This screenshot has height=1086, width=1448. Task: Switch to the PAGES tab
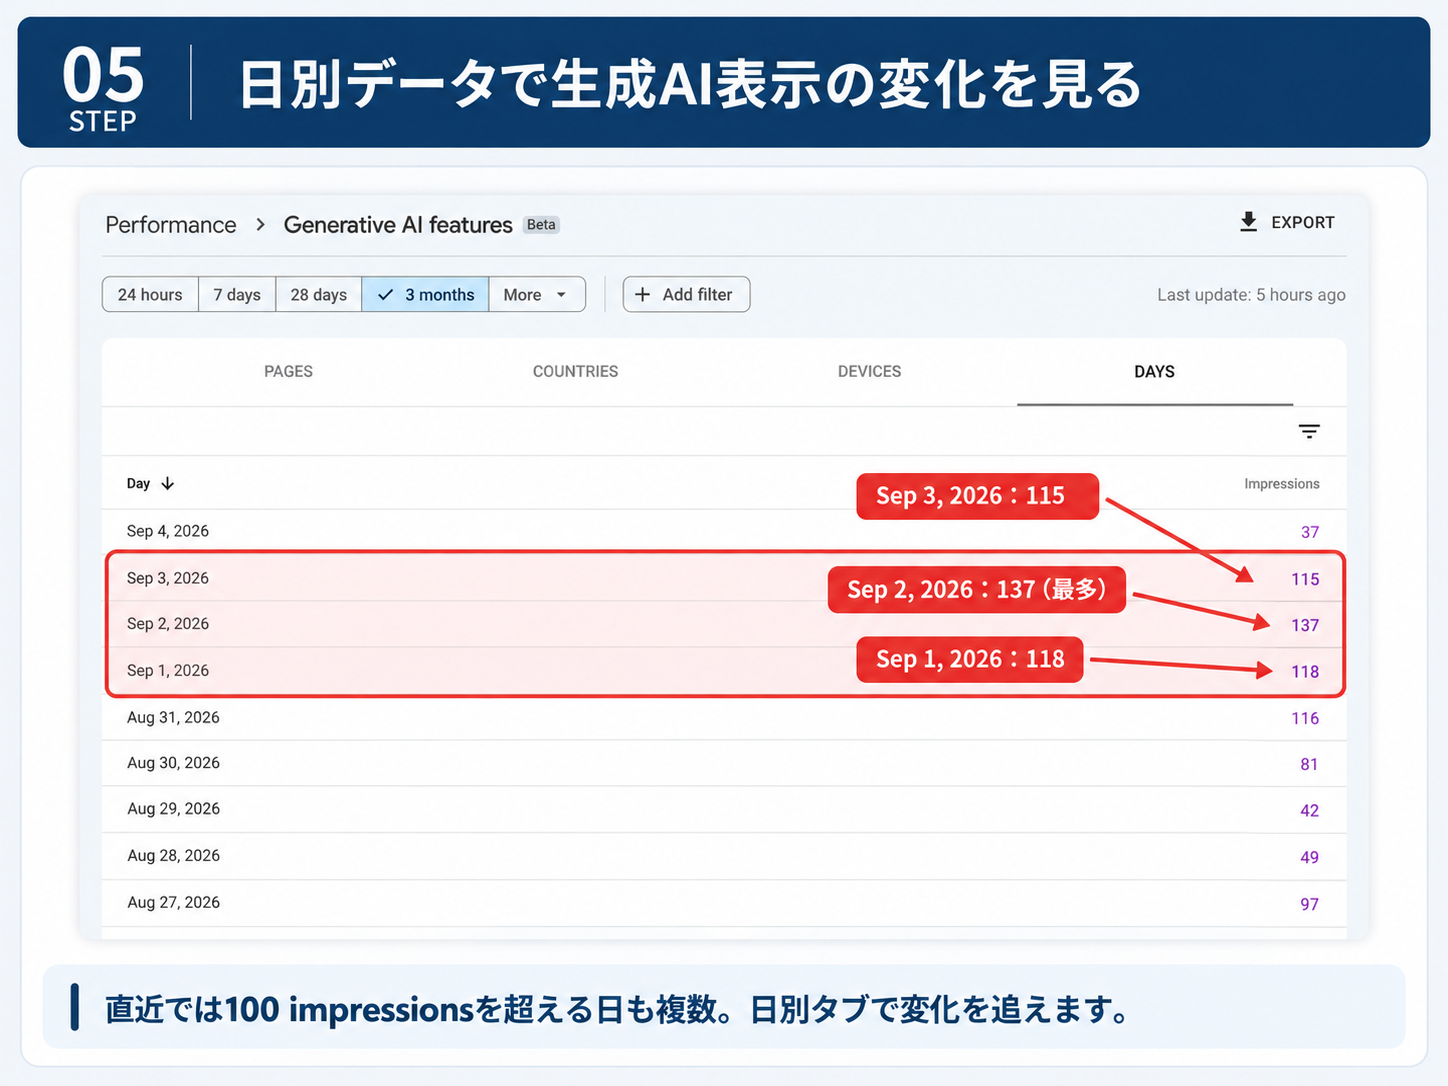click(288, 371)
